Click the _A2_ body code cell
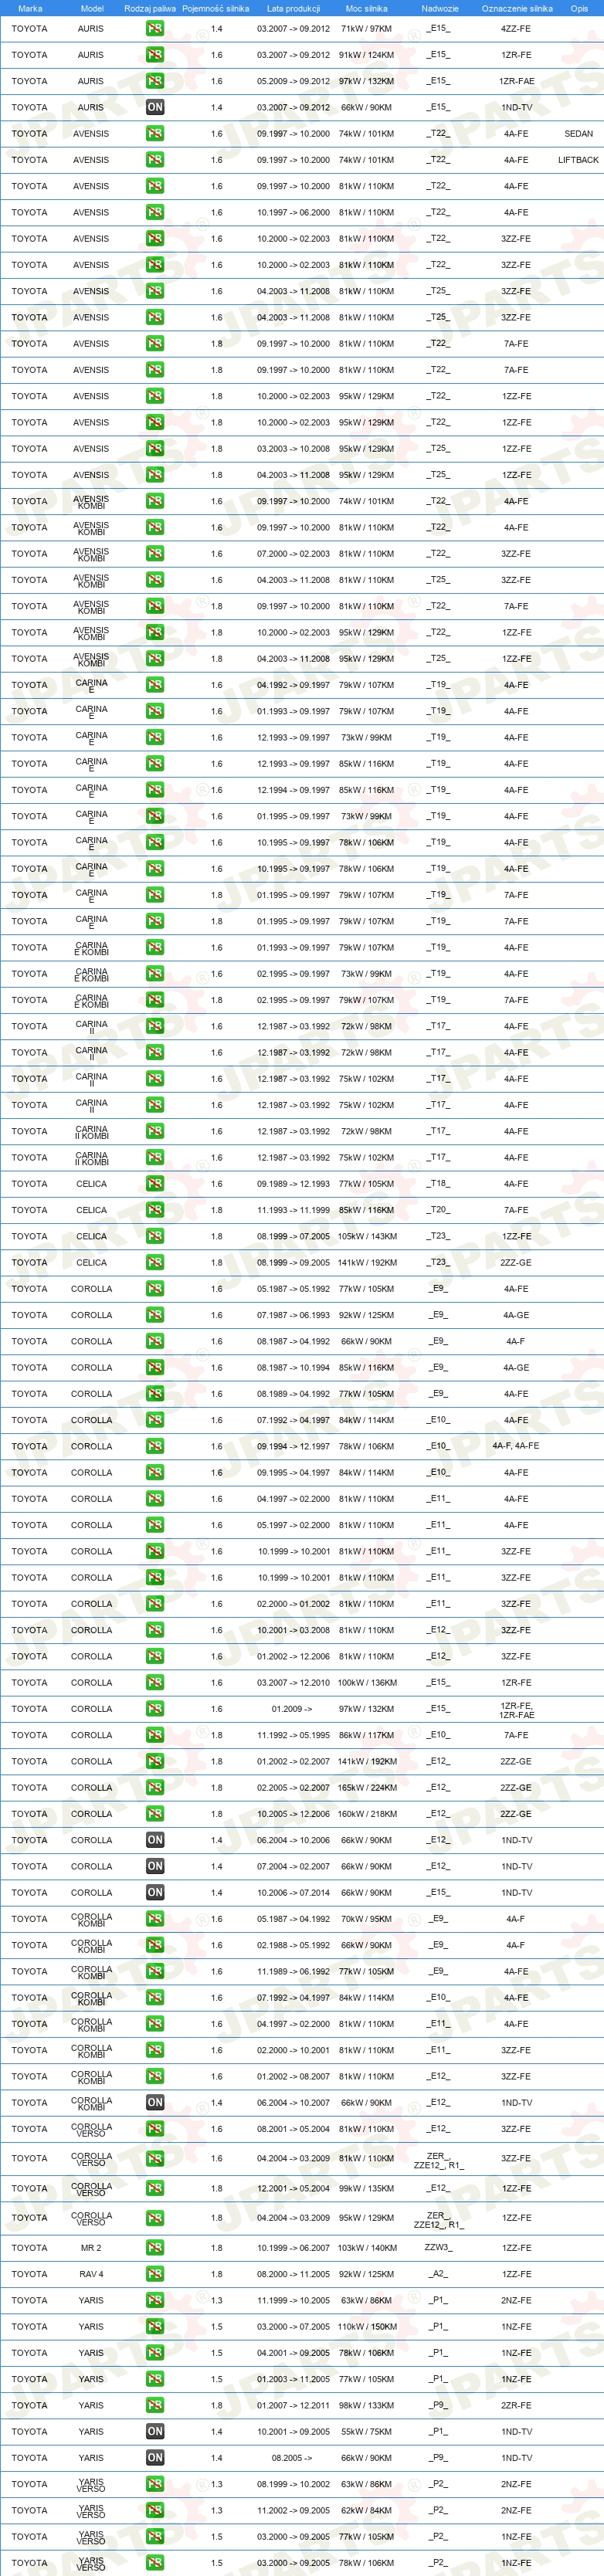 (438, 2274)
